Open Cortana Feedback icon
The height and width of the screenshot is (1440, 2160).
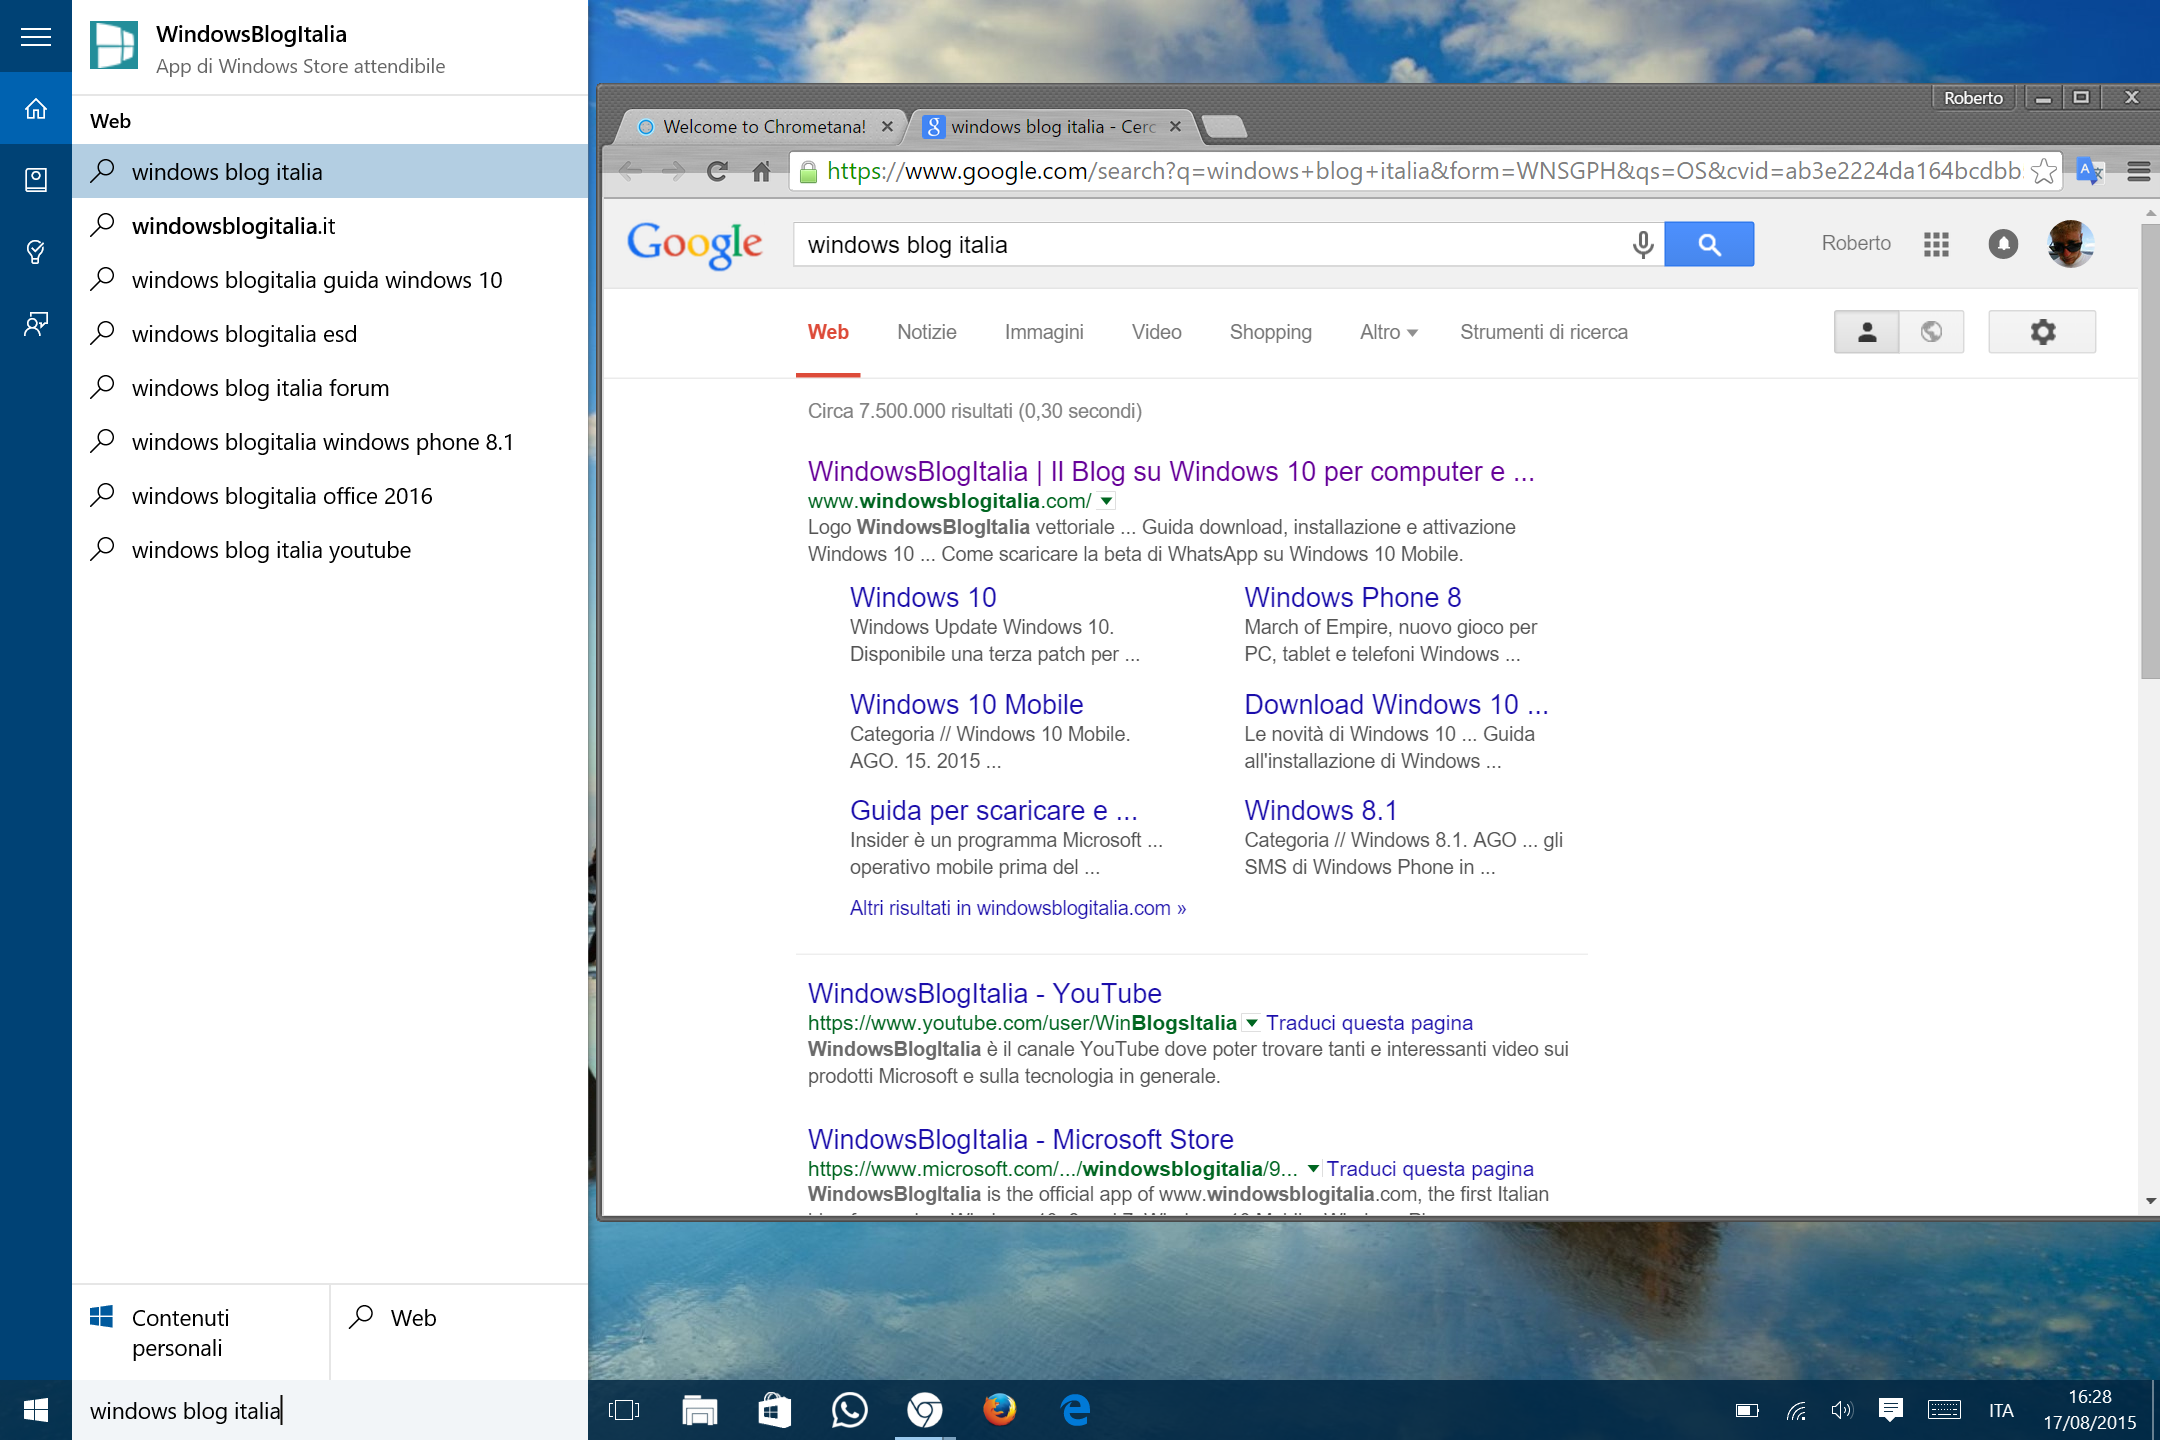point(36,324)
